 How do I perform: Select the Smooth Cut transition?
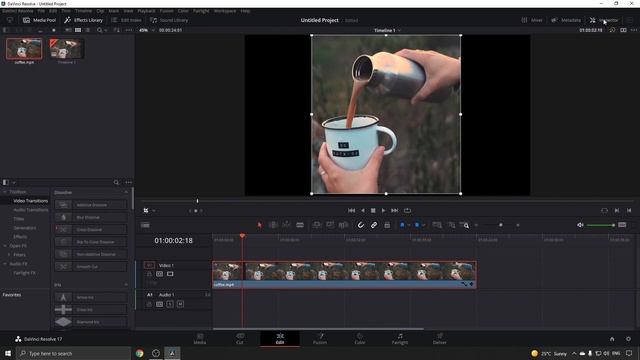pyautogui.click(x=91, y=267)
